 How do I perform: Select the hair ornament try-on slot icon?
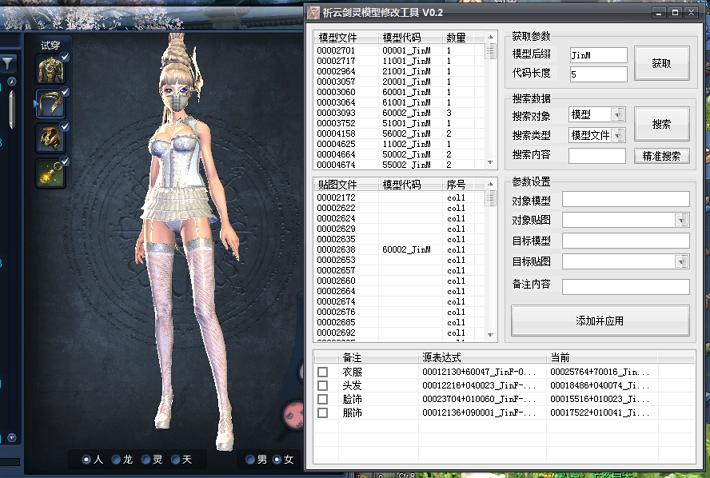pos(51,104)
